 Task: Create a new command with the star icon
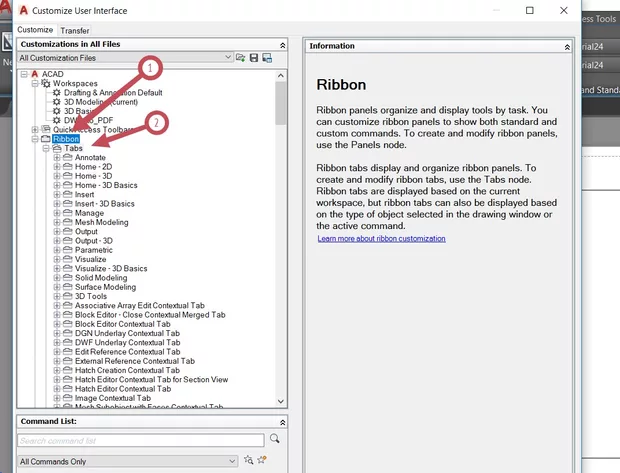(262, 460)
